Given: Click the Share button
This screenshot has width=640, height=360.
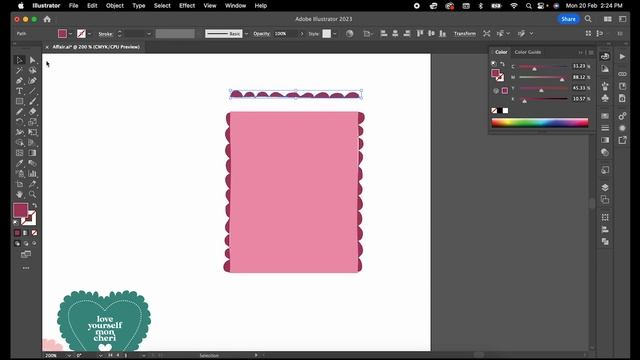Looking at the screenshot, I should 568,19.
